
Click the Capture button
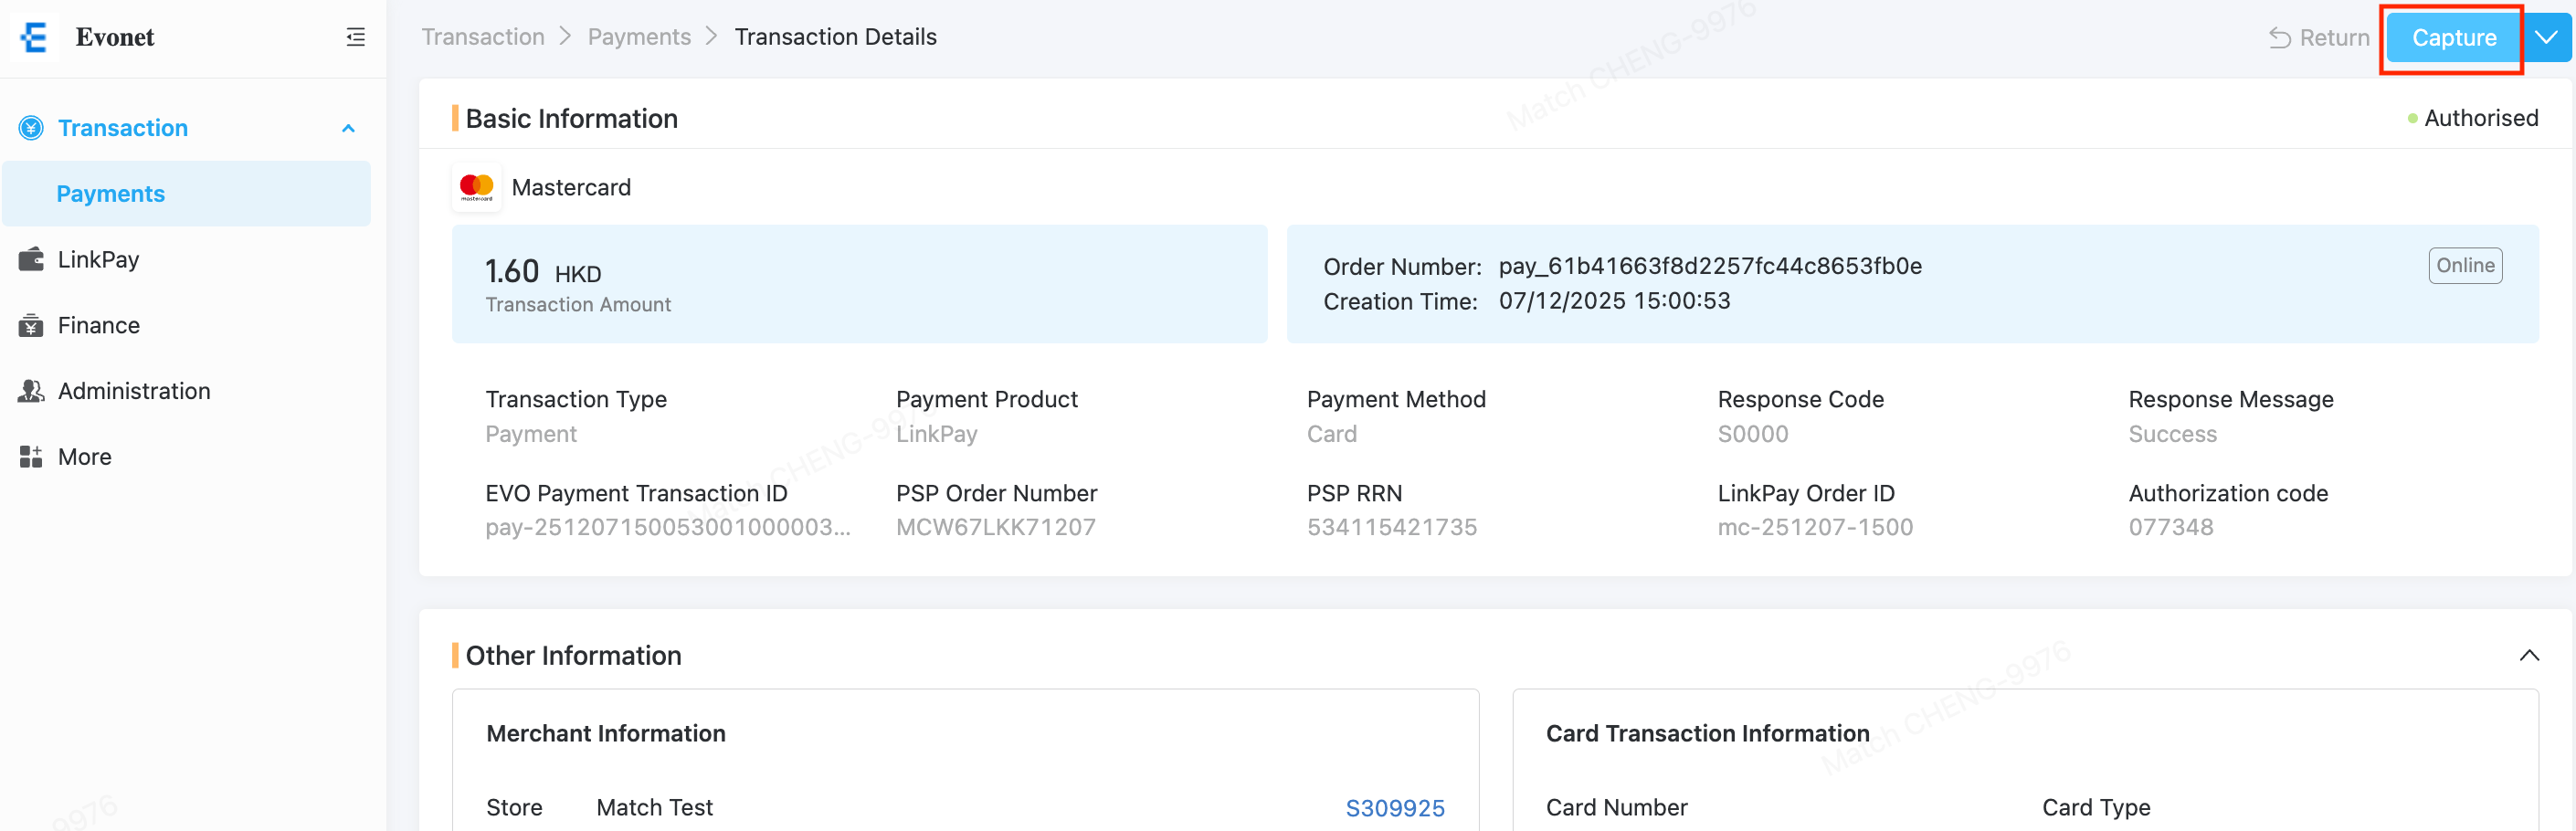2453,37
